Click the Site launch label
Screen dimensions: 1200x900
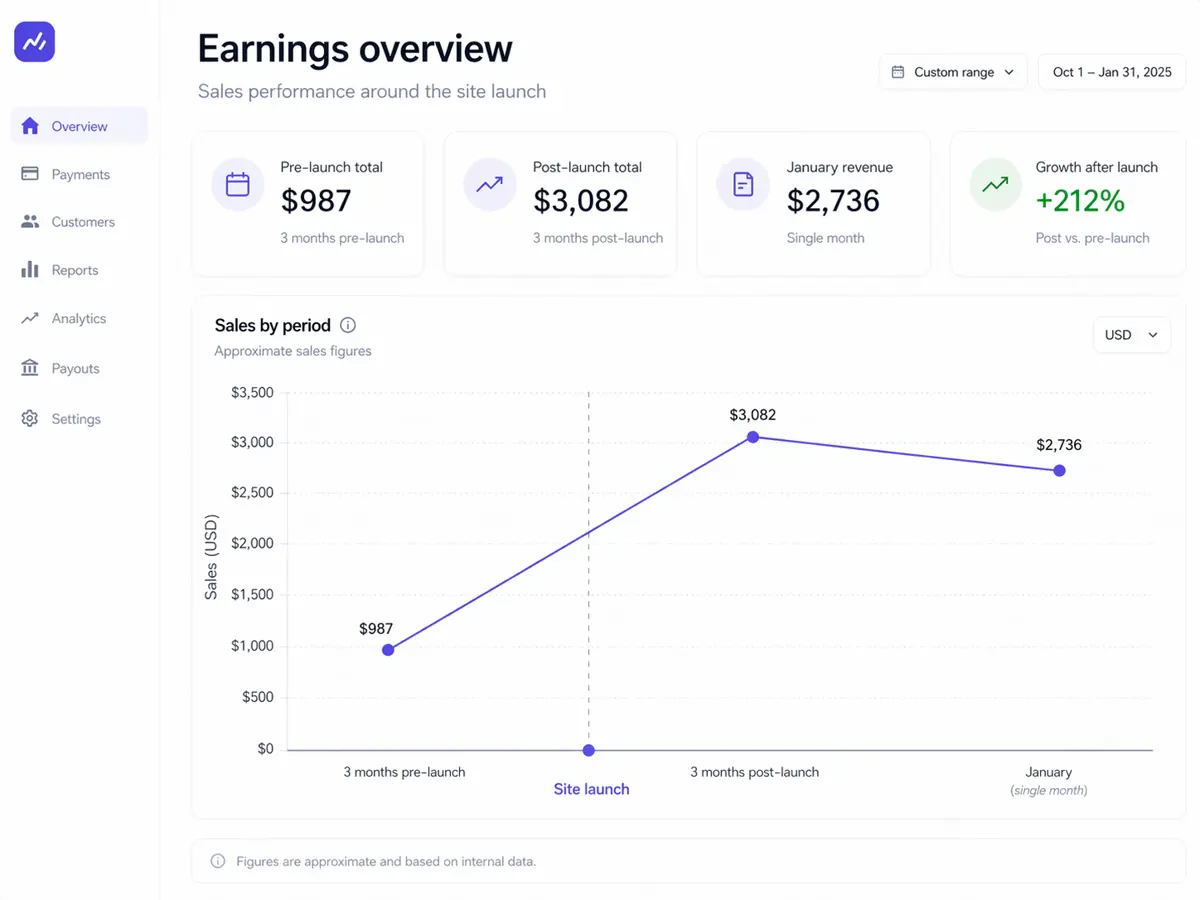click(591, 789)
